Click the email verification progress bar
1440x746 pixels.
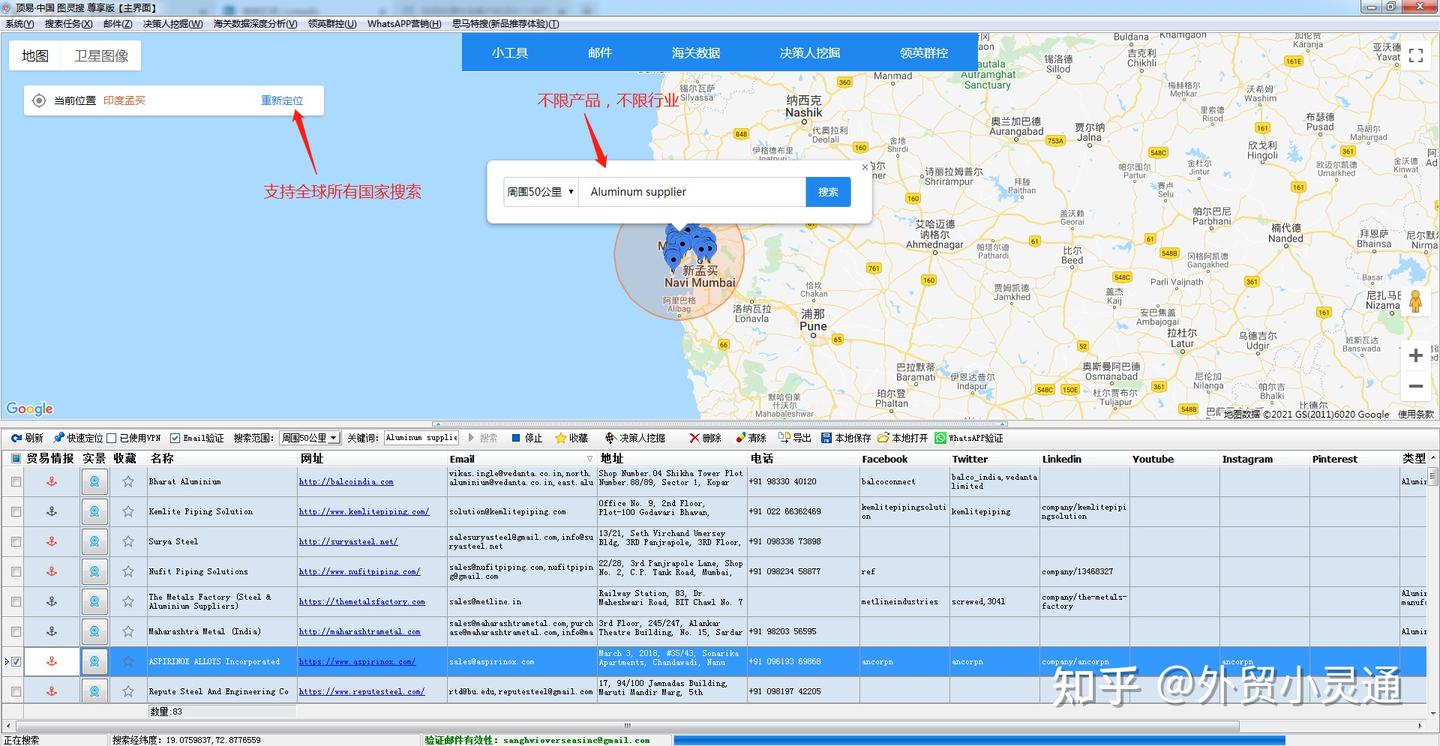point(980,740)
